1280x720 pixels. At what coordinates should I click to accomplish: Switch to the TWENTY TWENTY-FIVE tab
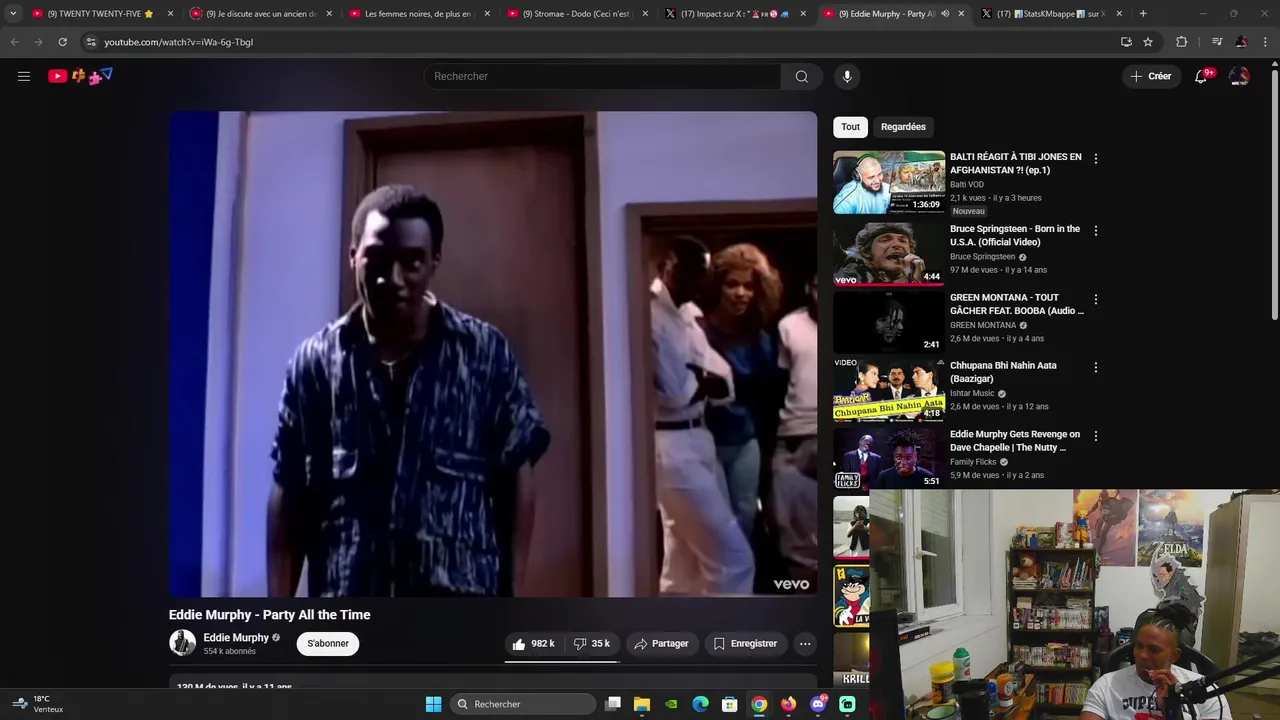pos(100,14)
